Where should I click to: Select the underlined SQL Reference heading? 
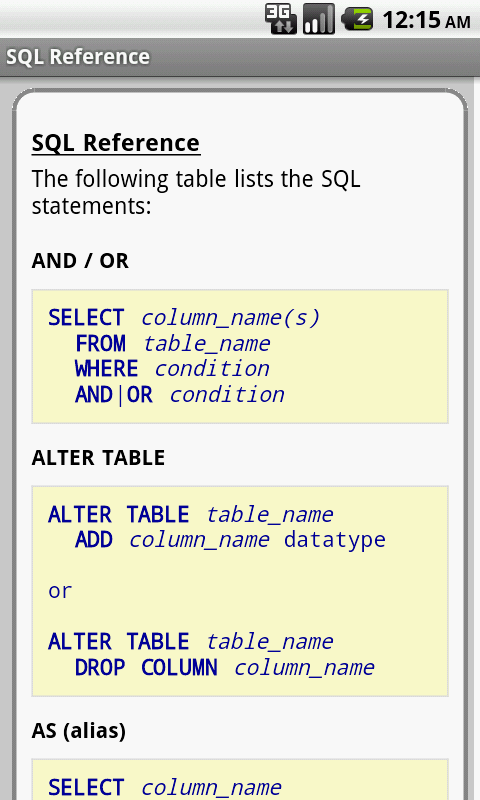point(116,143)
